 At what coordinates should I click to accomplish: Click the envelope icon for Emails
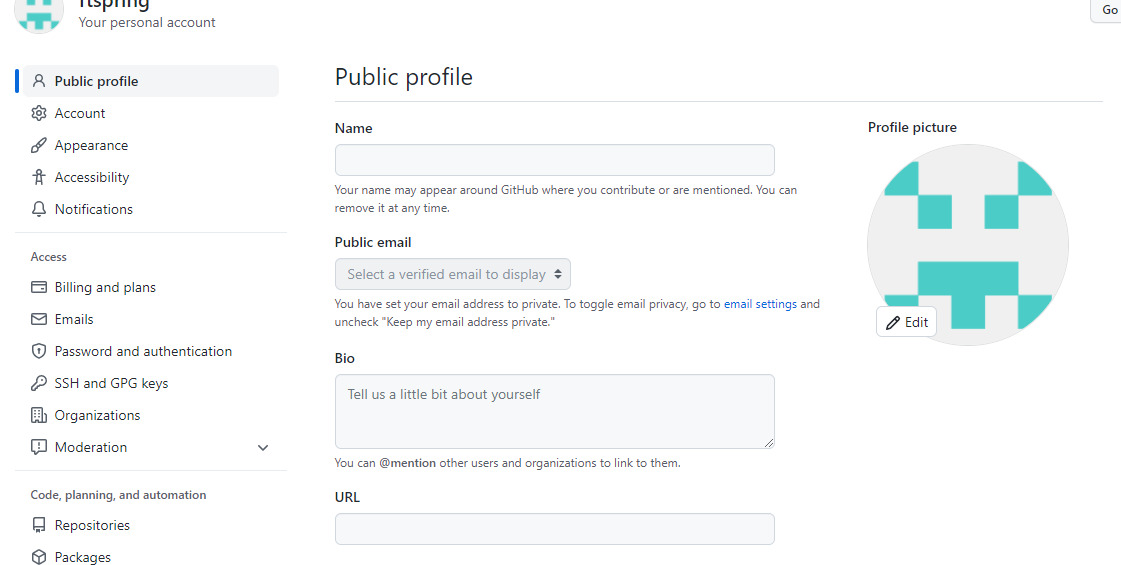39,319
